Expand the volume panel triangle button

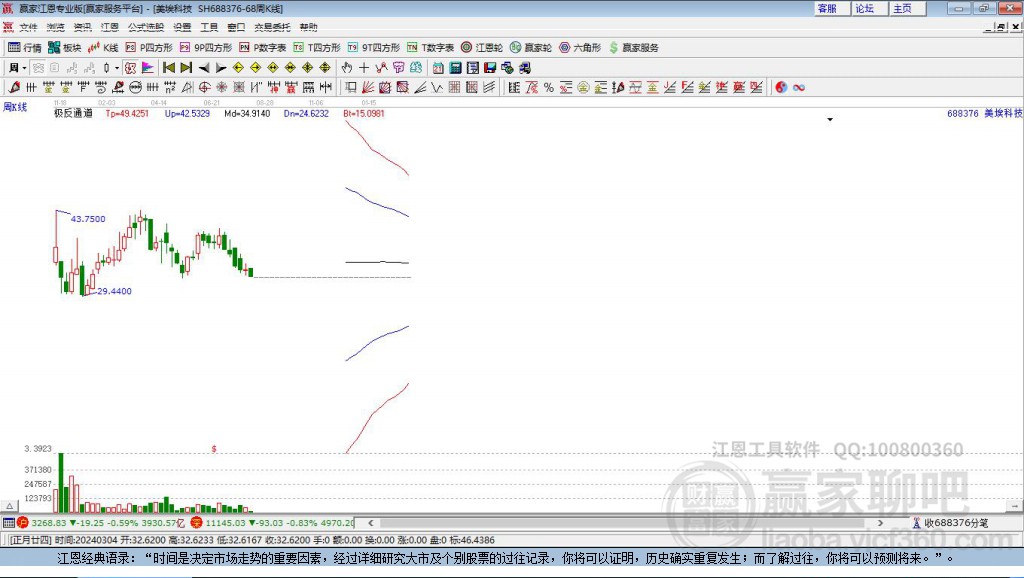[x=9, y=506]
